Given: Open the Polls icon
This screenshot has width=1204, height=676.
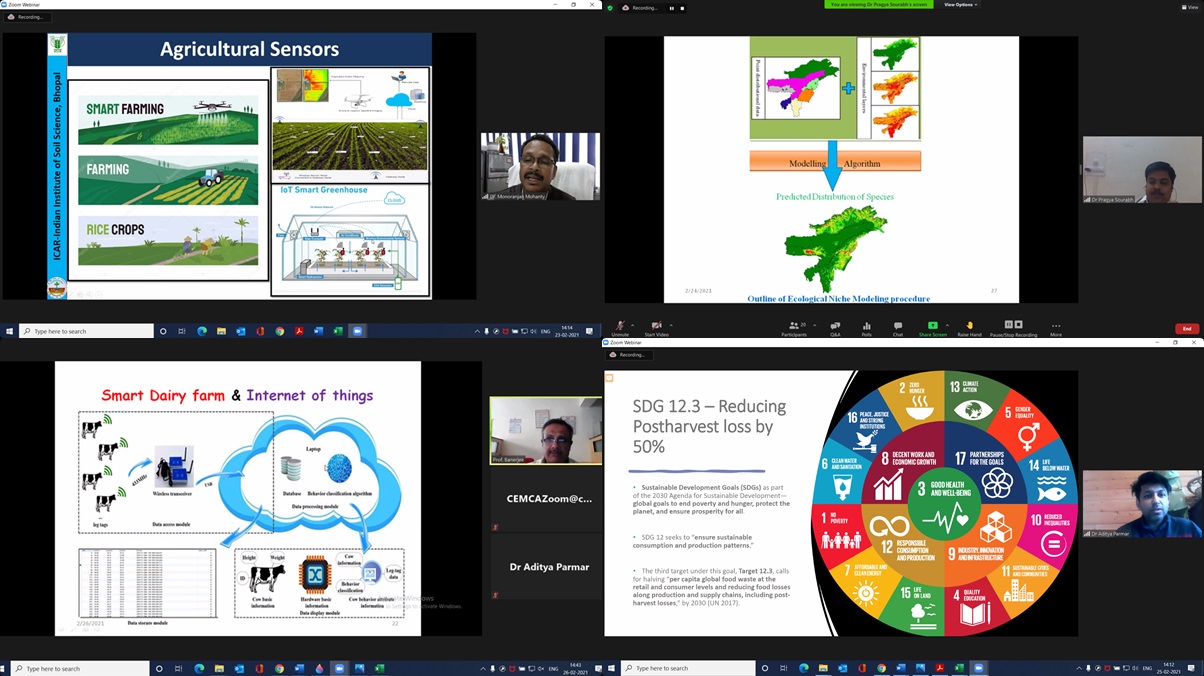Looking at the screenshot, I should coord(866,326).
